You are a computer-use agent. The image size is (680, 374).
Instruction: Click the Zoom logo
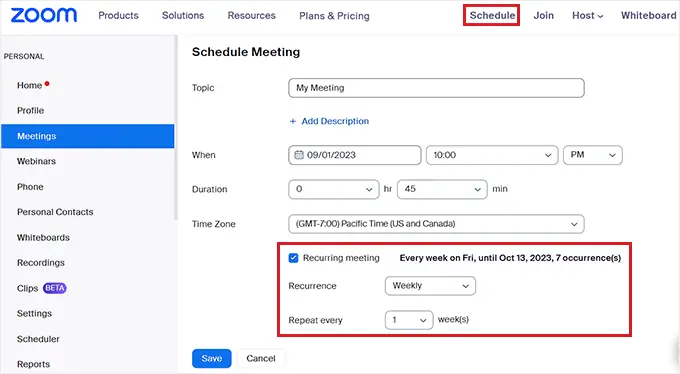click(x=44, y=16)
